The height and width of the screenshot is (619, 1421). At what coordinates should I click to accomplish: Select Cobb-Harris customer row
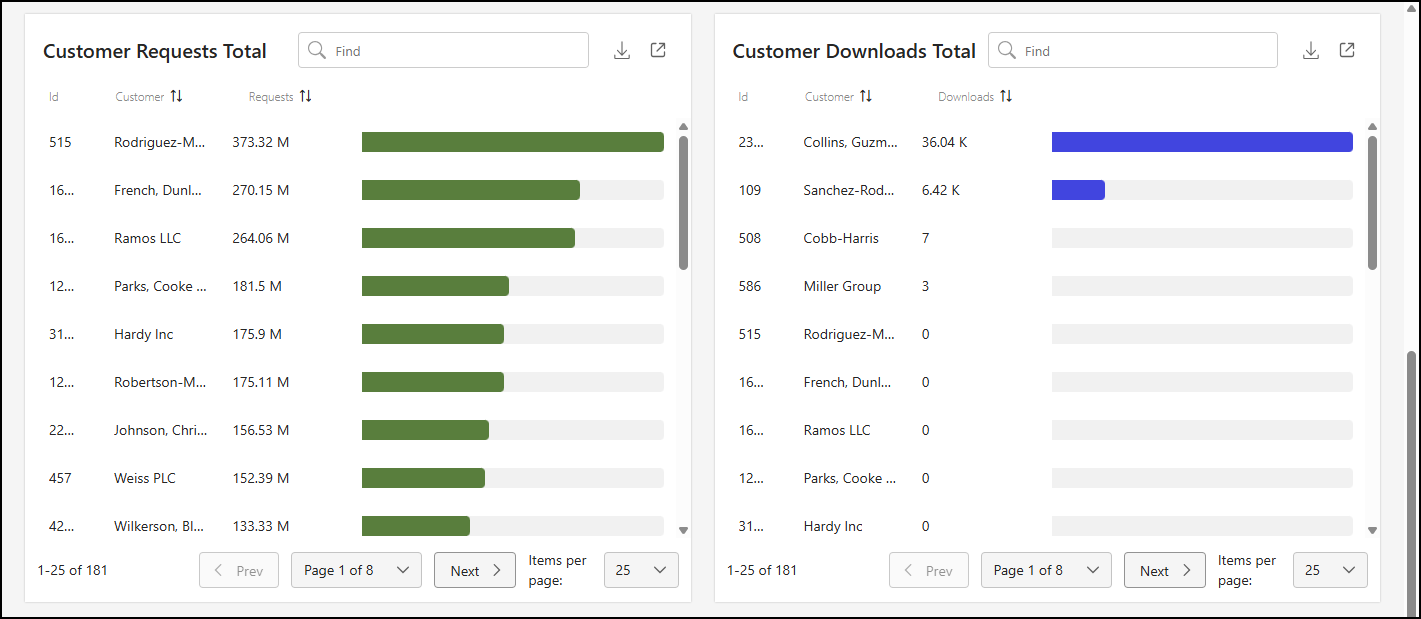pyautogui.click(x=1045, y=238)
